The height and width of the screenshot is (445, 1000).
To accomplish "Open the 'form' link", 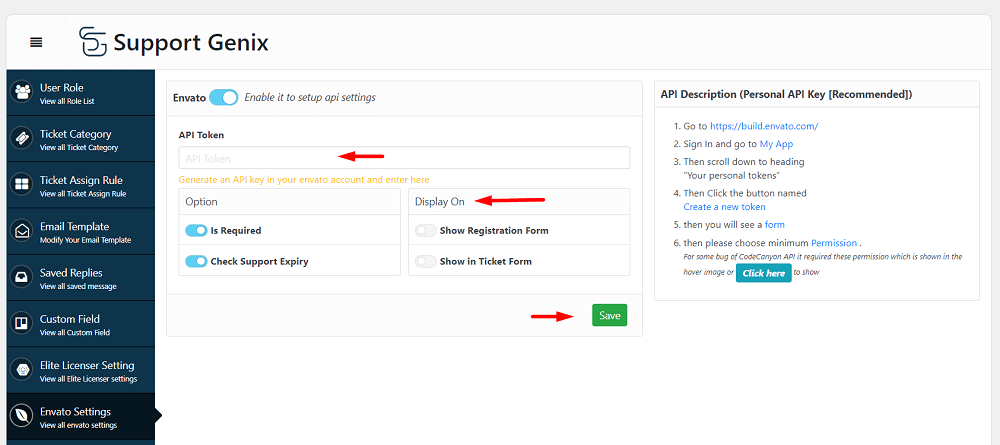I will click(774, 224).
